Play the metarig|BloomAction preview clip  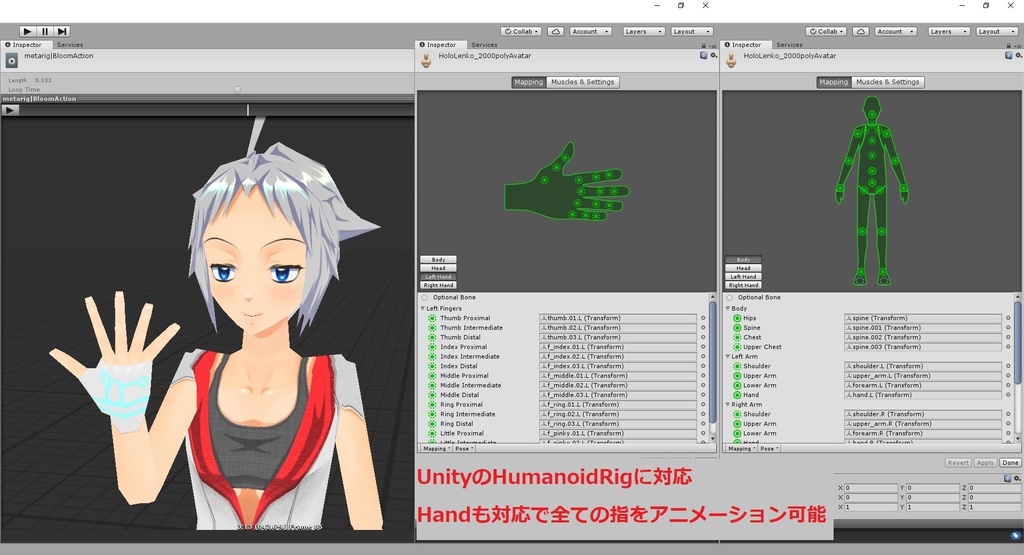[x=10, y=110]
